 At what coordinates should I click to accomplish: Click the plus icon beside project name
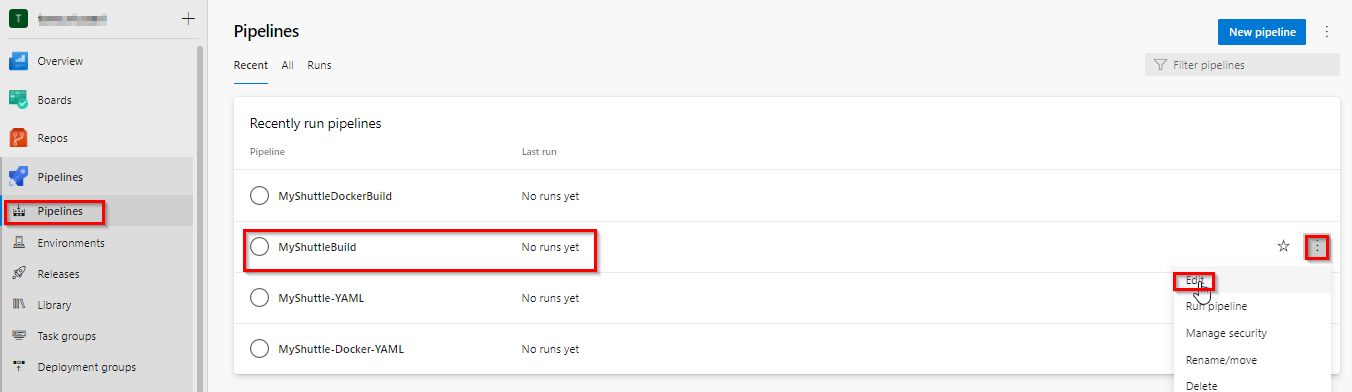[188, 19]
